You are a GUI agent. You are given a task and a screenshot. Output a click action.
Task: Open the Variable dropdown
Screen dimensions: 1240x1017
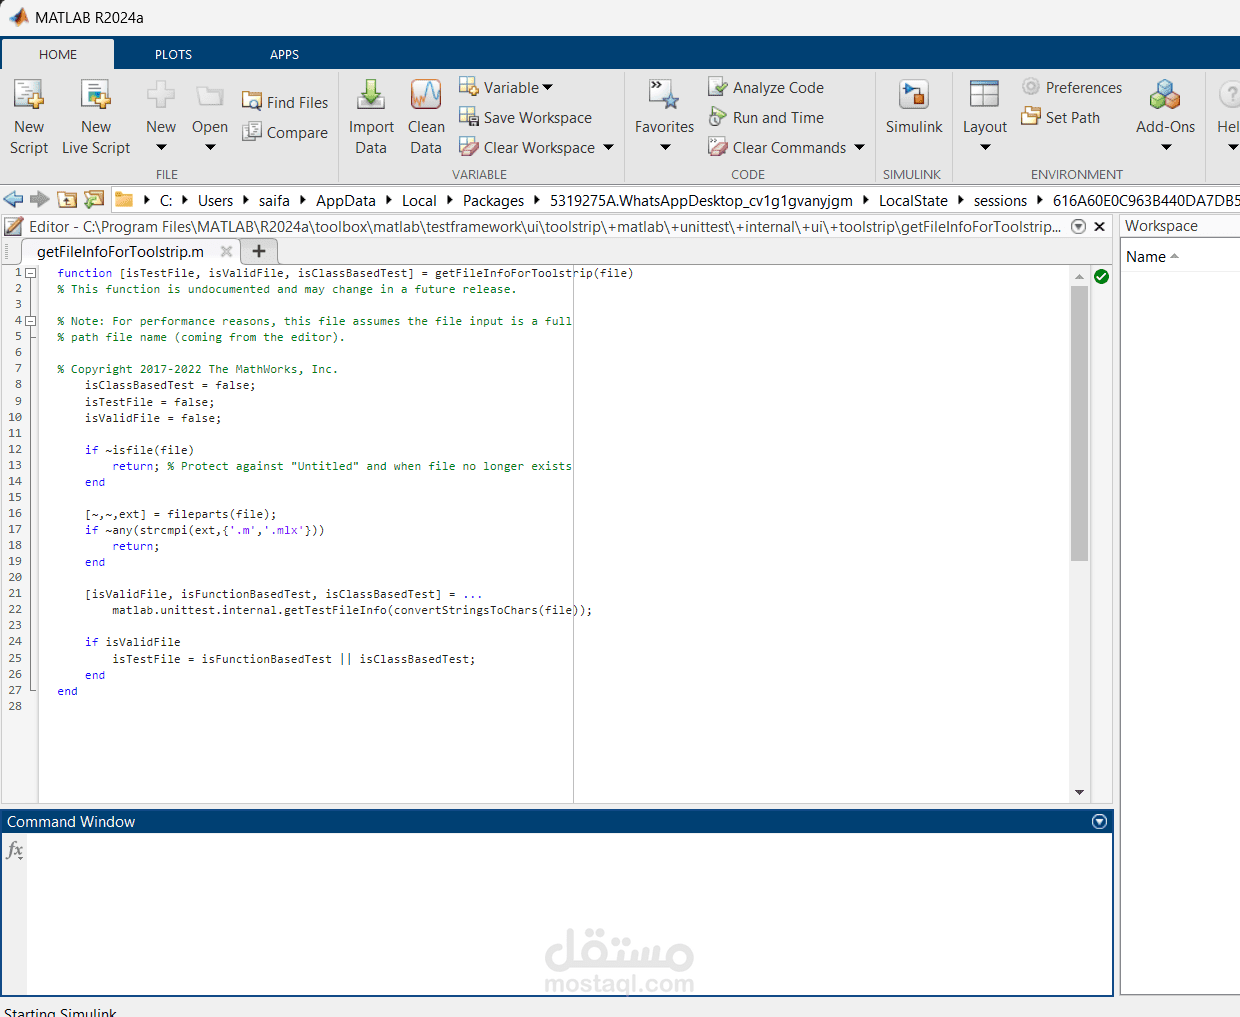click(x=506, y=87)
